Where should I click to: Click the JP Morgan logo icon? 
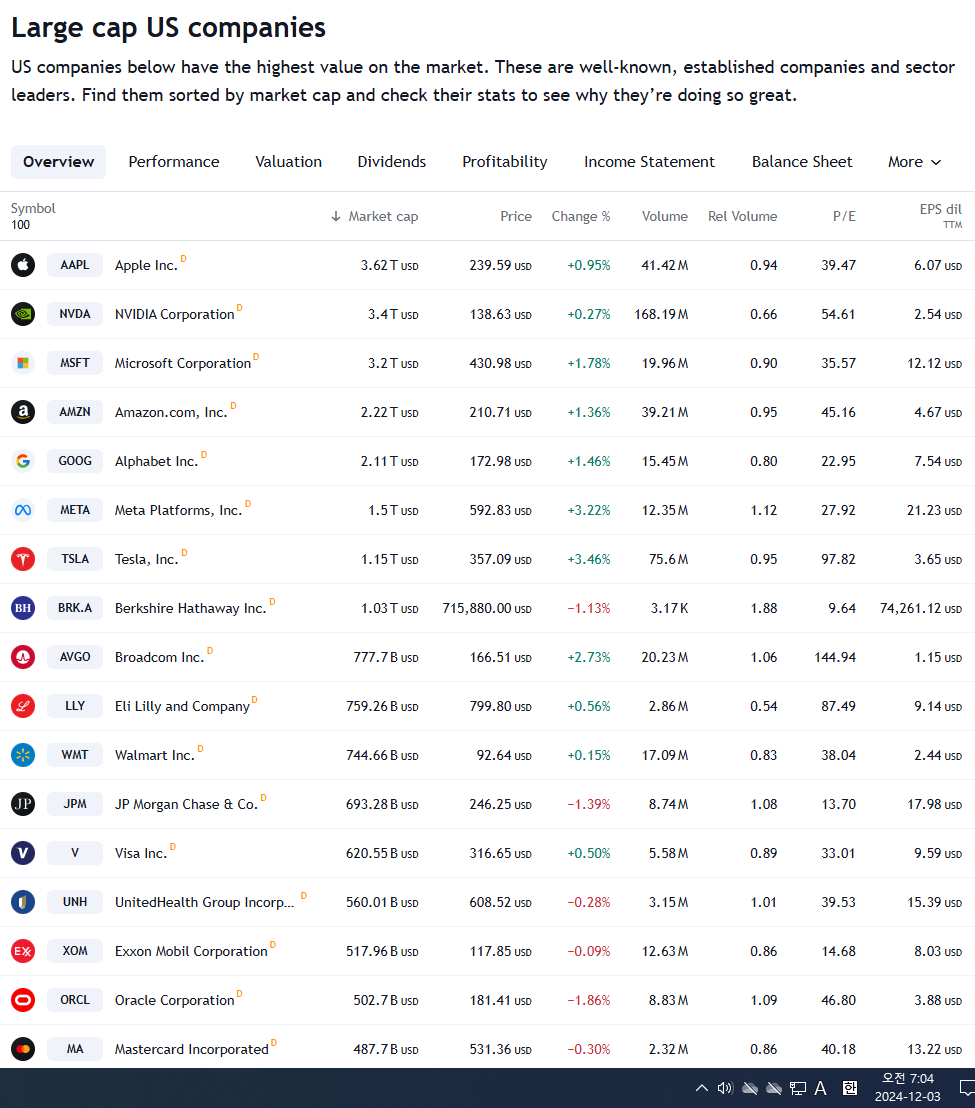coord(23,804)
